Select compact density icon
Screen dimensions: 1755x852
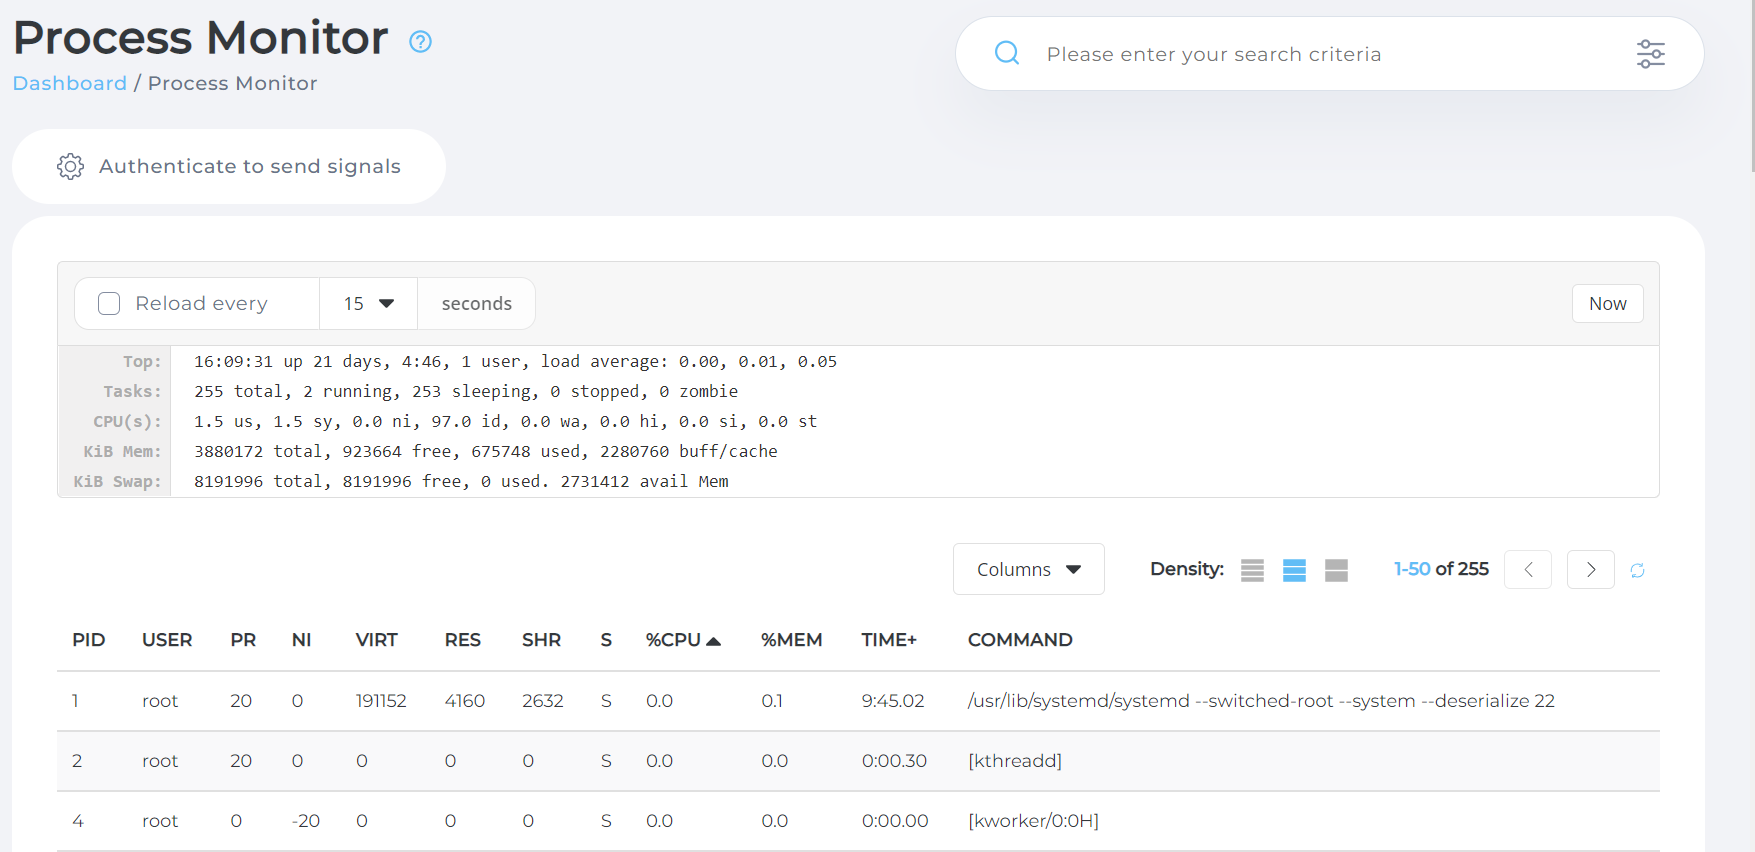(1252, 570)
